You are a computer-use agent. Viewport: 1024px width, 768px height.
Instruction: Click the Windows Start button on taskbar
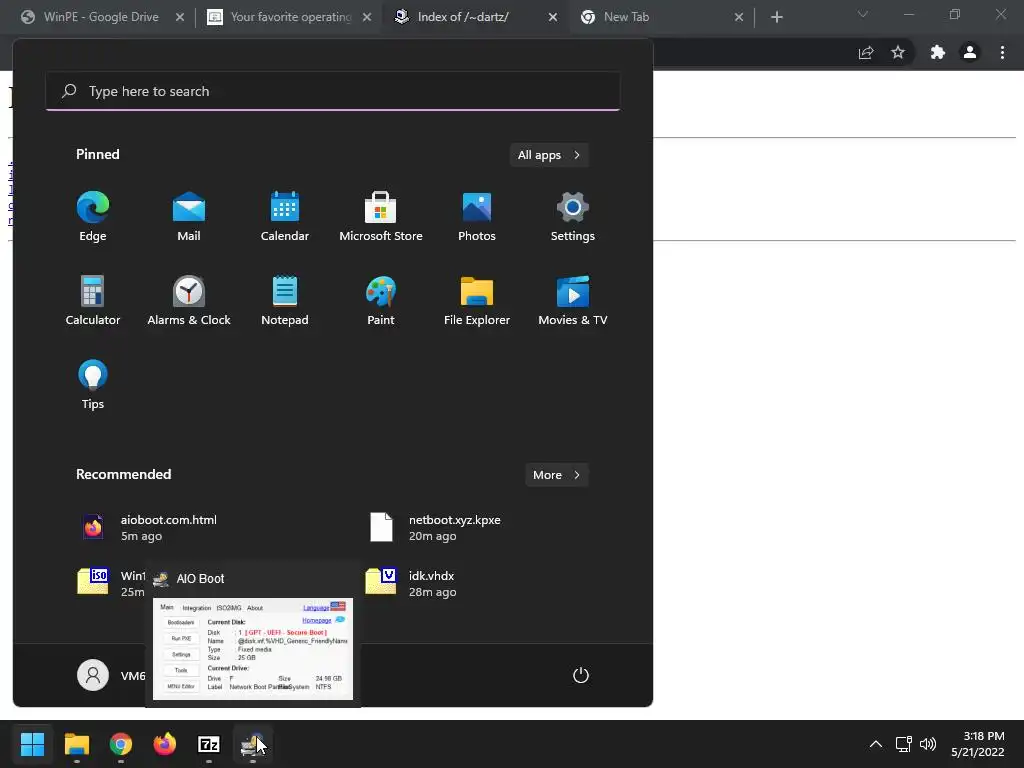point(33,744)
